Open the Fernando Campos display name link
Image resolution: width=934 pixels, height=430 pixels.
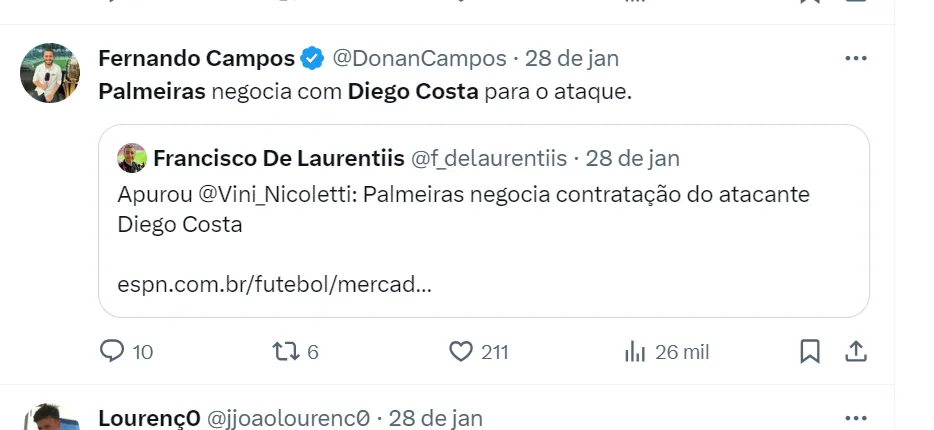[196, 58]
